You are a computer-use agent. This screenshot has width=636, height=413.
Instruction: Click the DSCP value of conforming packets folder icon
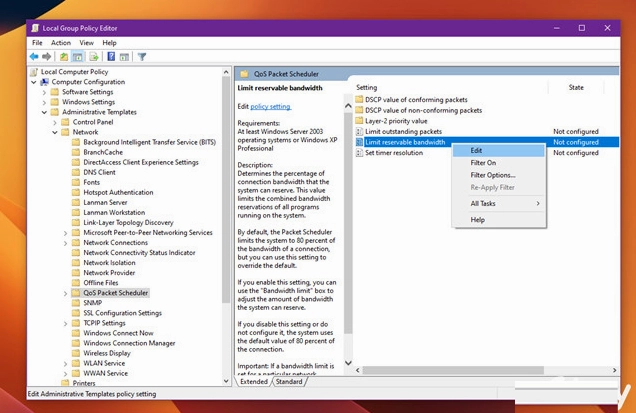coord(359,99)
